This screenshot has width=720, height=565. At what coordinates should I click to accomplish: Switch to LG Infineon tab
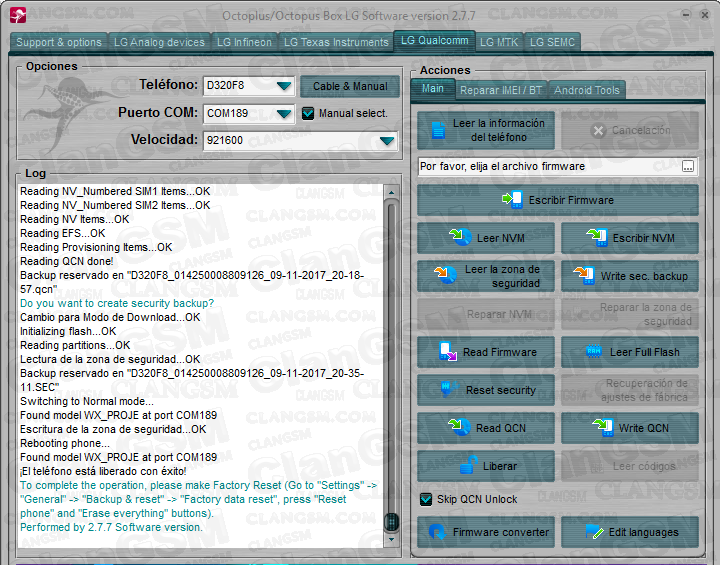coord(244,42)
